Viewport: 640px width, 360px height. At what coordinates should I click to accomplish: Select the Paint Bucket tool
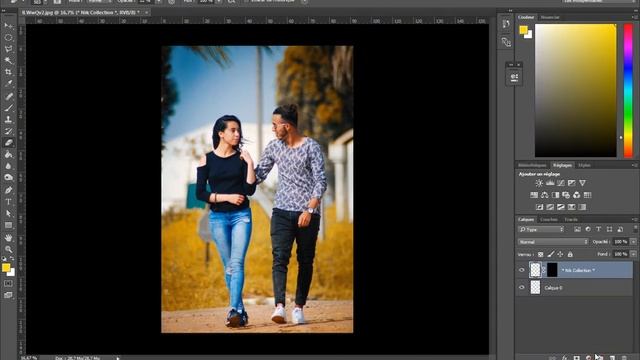click(x=8, y=154)
